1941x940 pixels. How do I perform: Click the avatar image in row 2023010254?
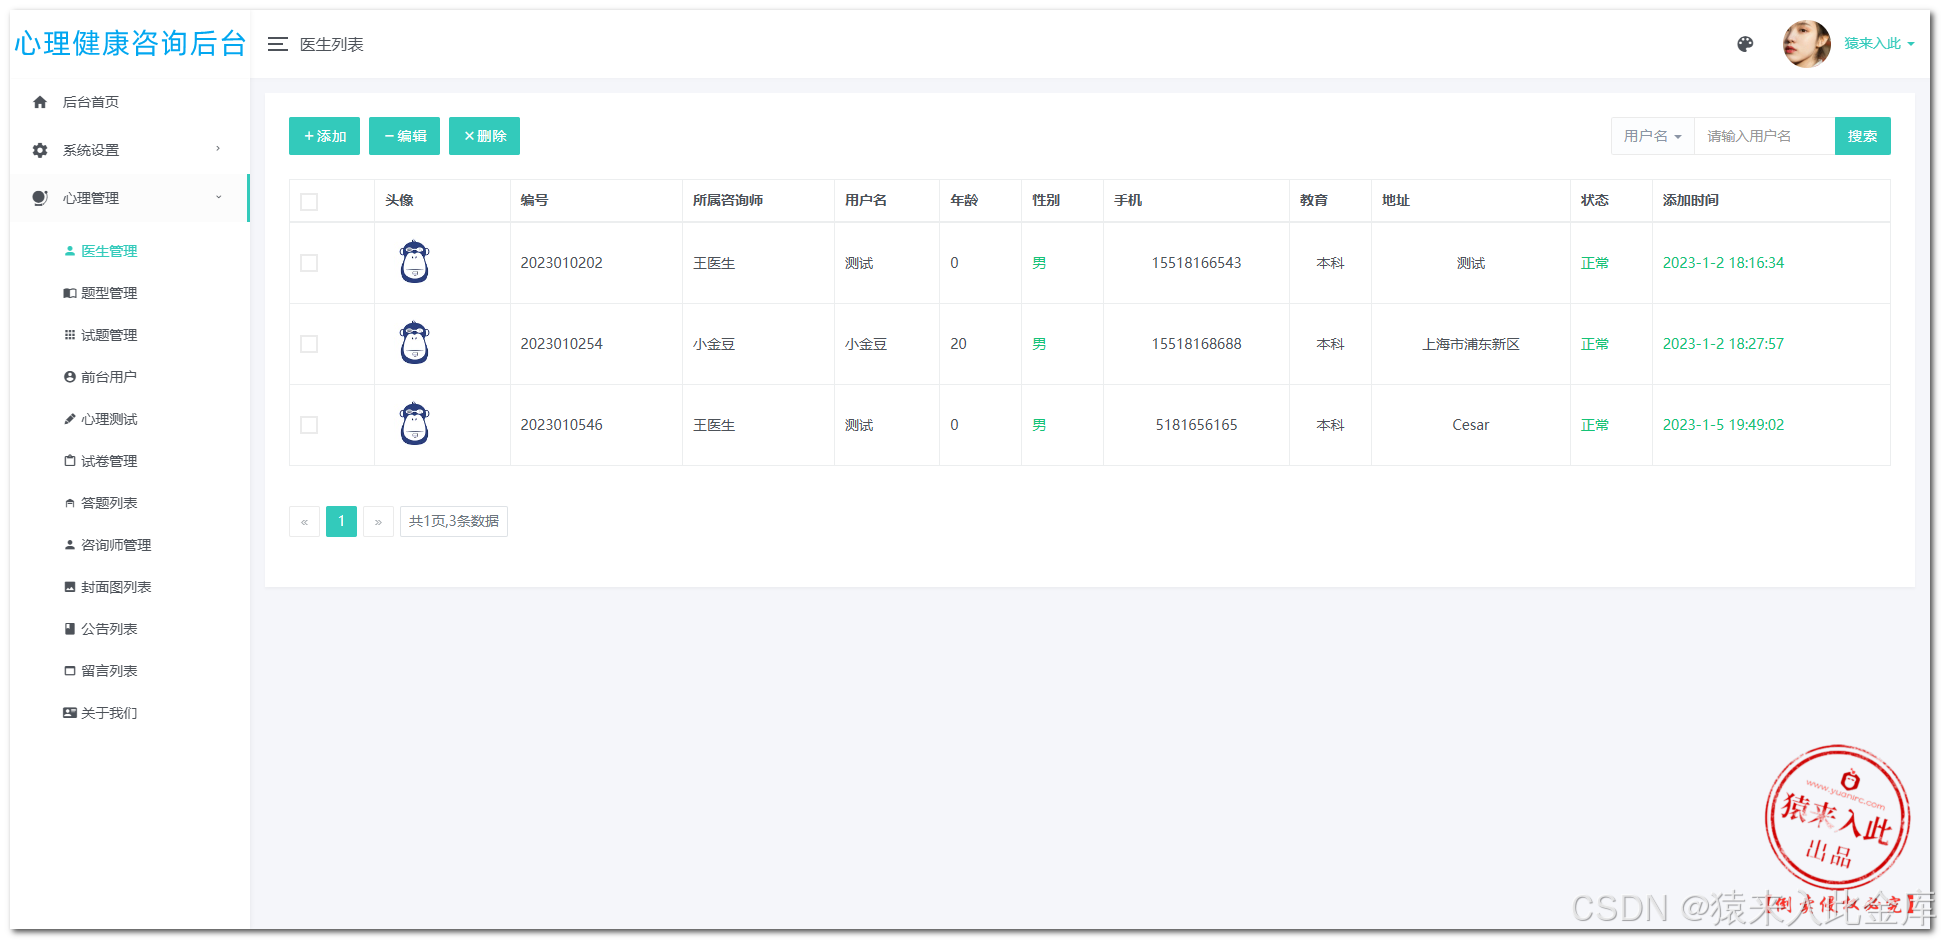(x=414, y=343)
